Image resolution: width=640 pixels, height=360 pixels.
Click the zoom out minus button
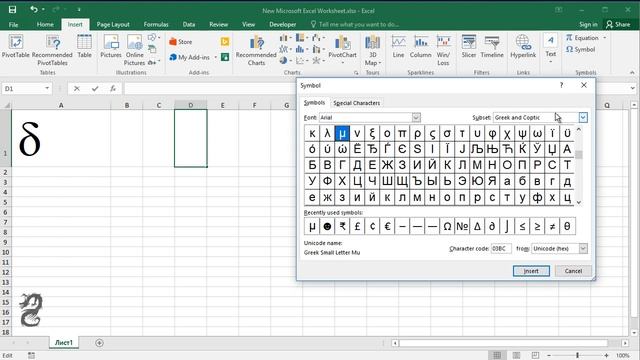[x=549, y=356]
